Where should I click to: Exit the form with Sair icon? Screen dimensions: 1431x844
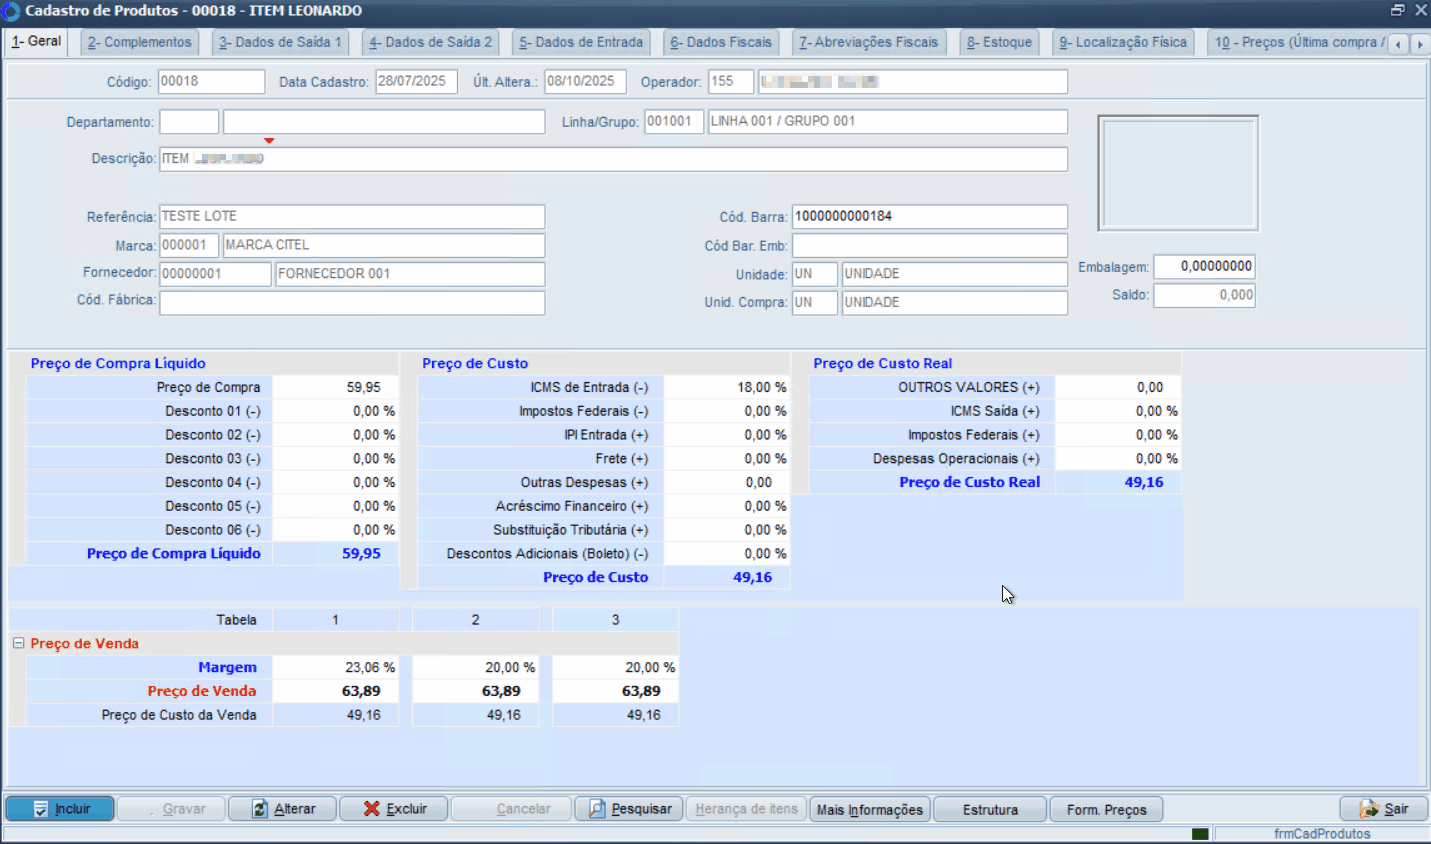click(x=1369, y=809)
